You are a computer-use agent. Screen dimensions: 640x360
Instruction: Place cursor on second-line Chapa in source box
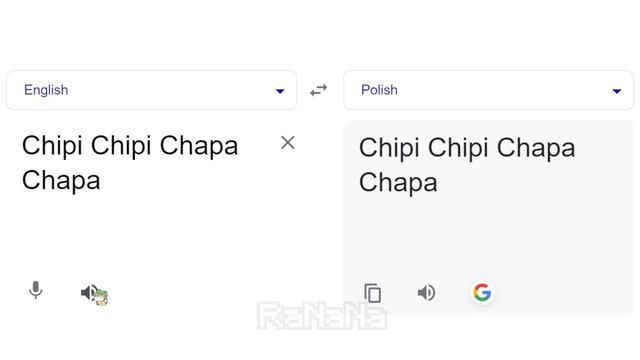coord(61,180)
